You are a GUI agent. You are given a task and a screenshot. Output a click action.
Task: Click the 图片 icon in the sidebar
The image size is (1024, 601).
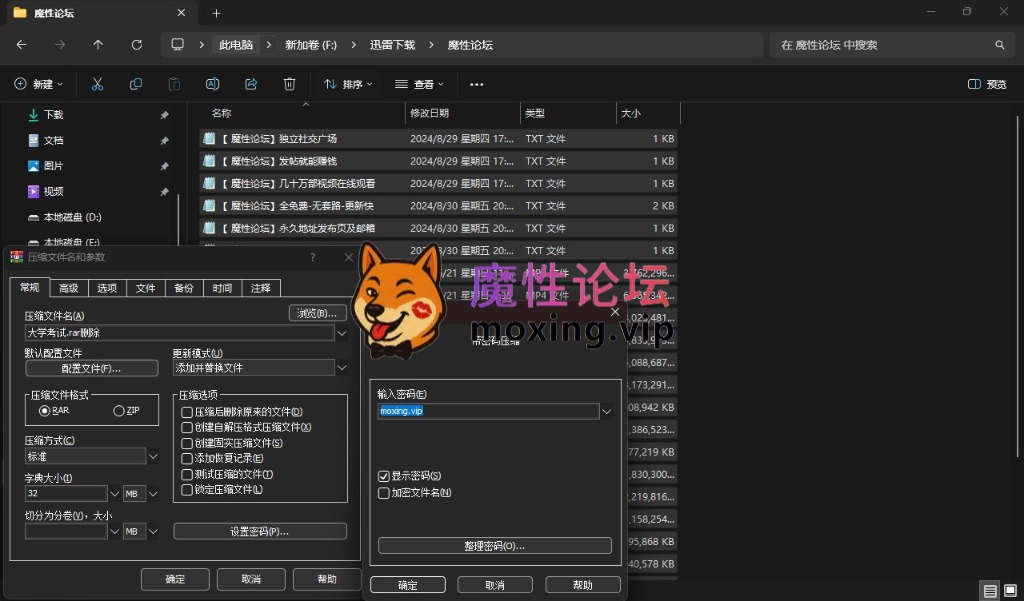pyautogui.click(x=33, y=166)
